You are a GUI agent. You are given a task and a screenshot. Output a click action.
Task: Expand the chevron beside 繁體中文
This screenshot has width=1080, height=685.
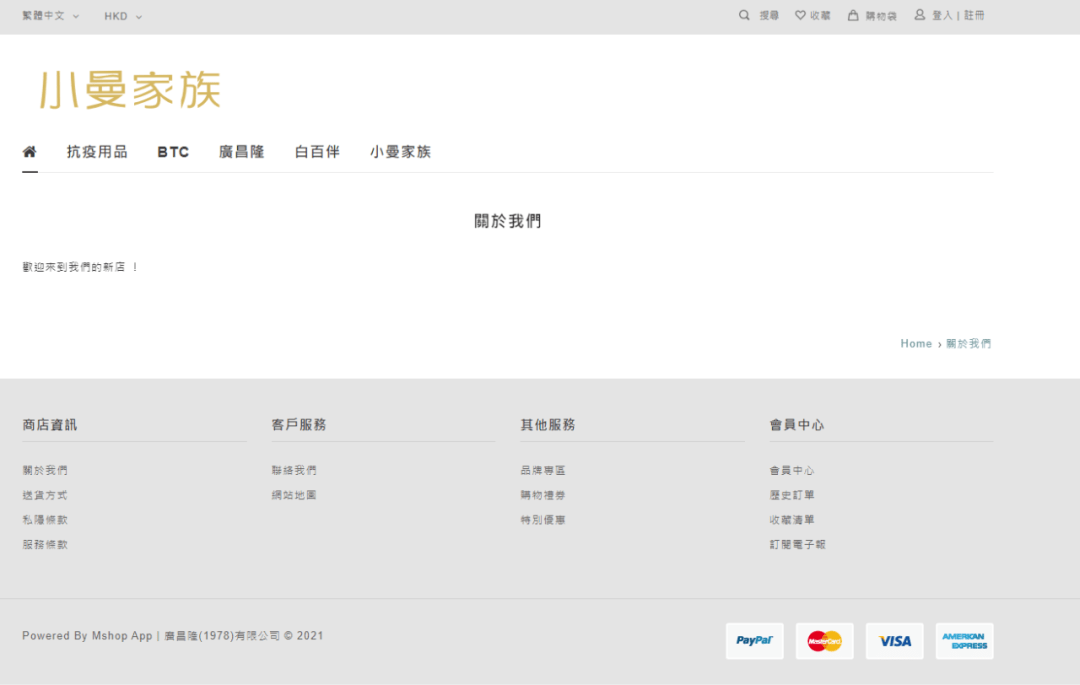pos(74,16)
